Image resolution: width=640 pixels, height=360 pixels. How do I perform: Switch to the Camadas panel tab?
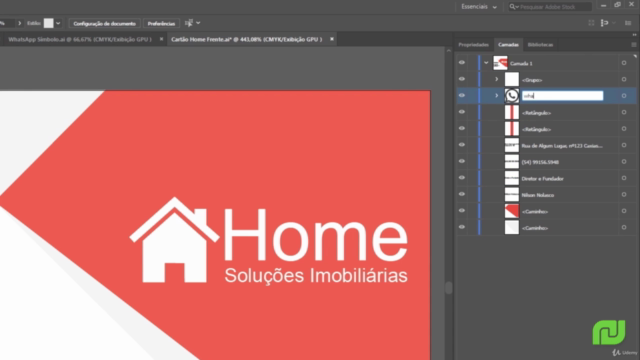click(x=508, y=44)
